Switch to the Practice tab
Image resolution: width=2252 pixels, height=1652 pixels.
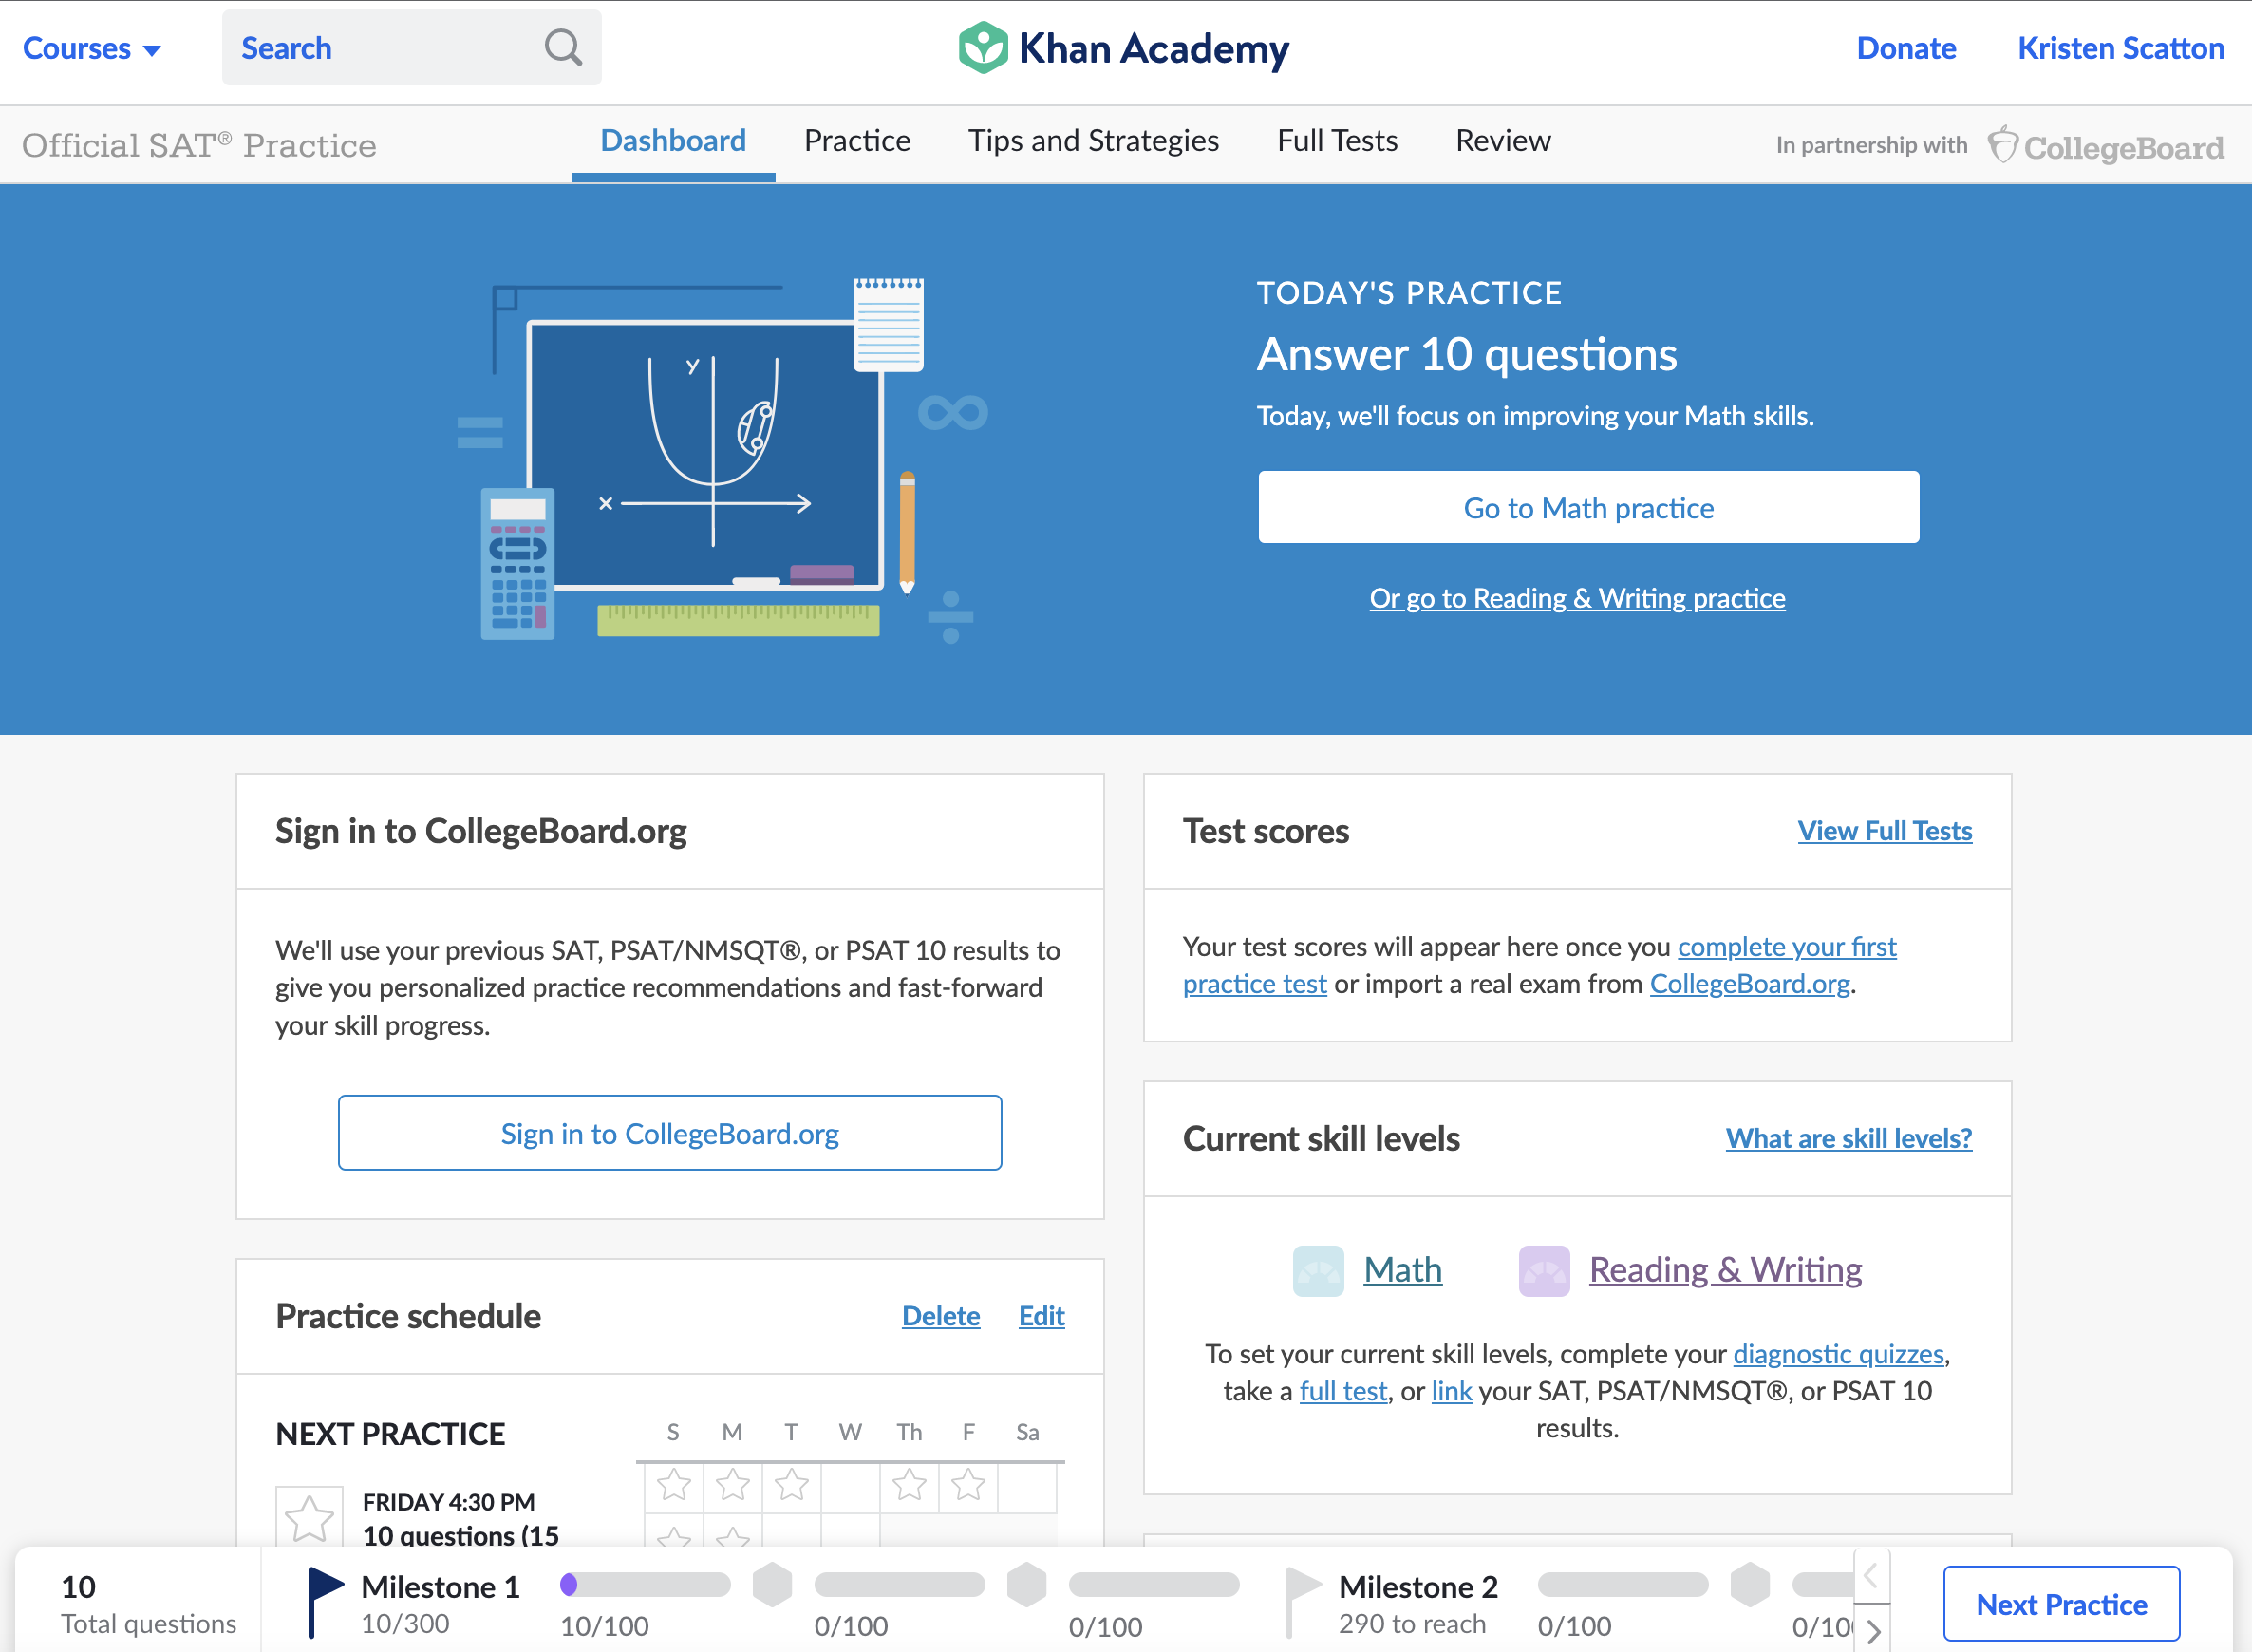[x=856, y=141]
